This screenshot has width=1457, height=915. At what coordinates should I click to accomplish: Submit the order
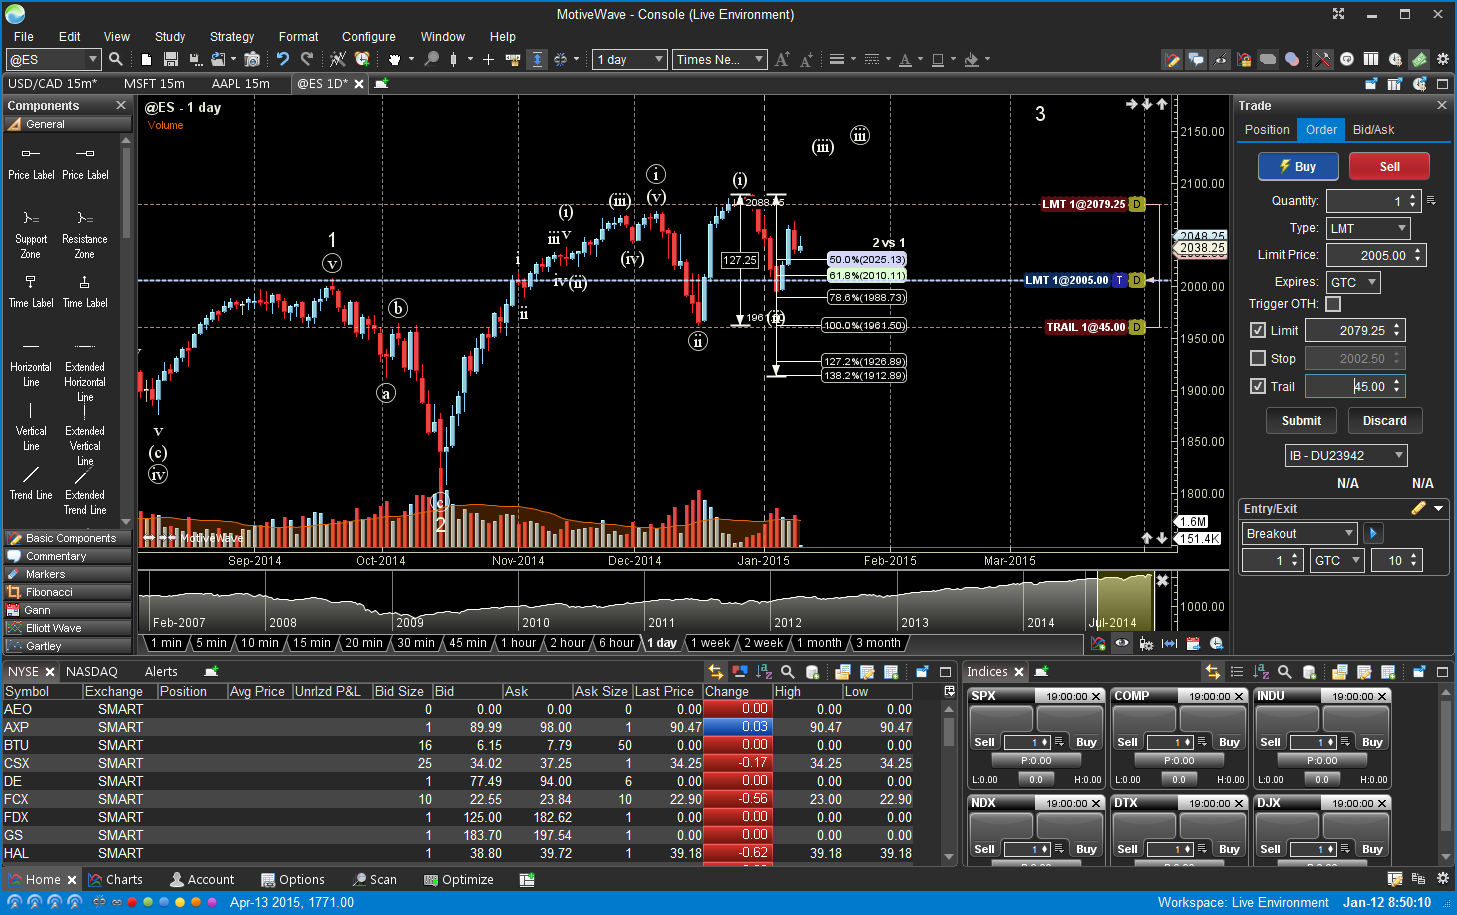point(1301,421)
